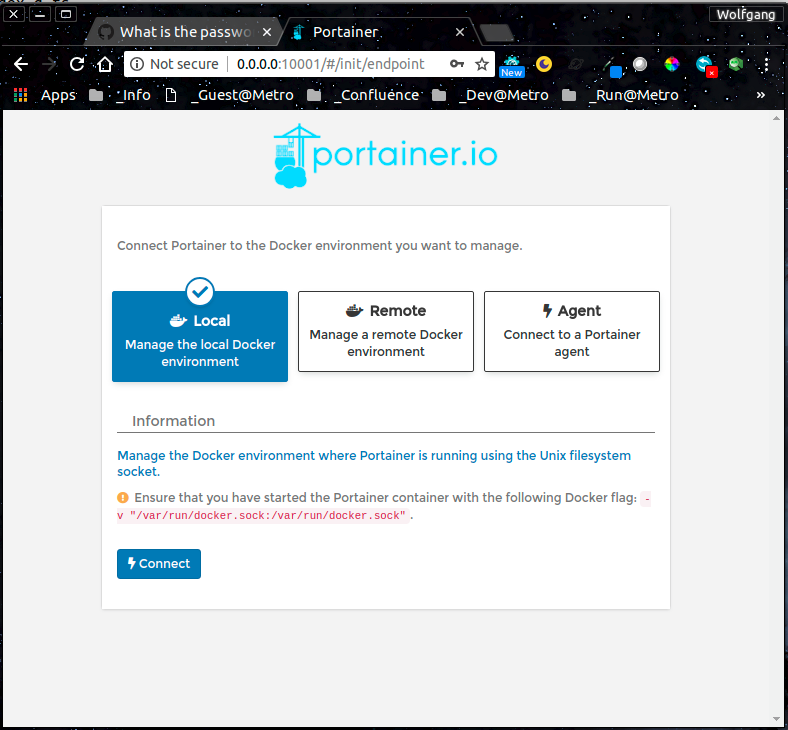Image resolution: width=788 pixels, height=730 pixels.
Task: Close the Portainer tab
Action: [460, 32]
